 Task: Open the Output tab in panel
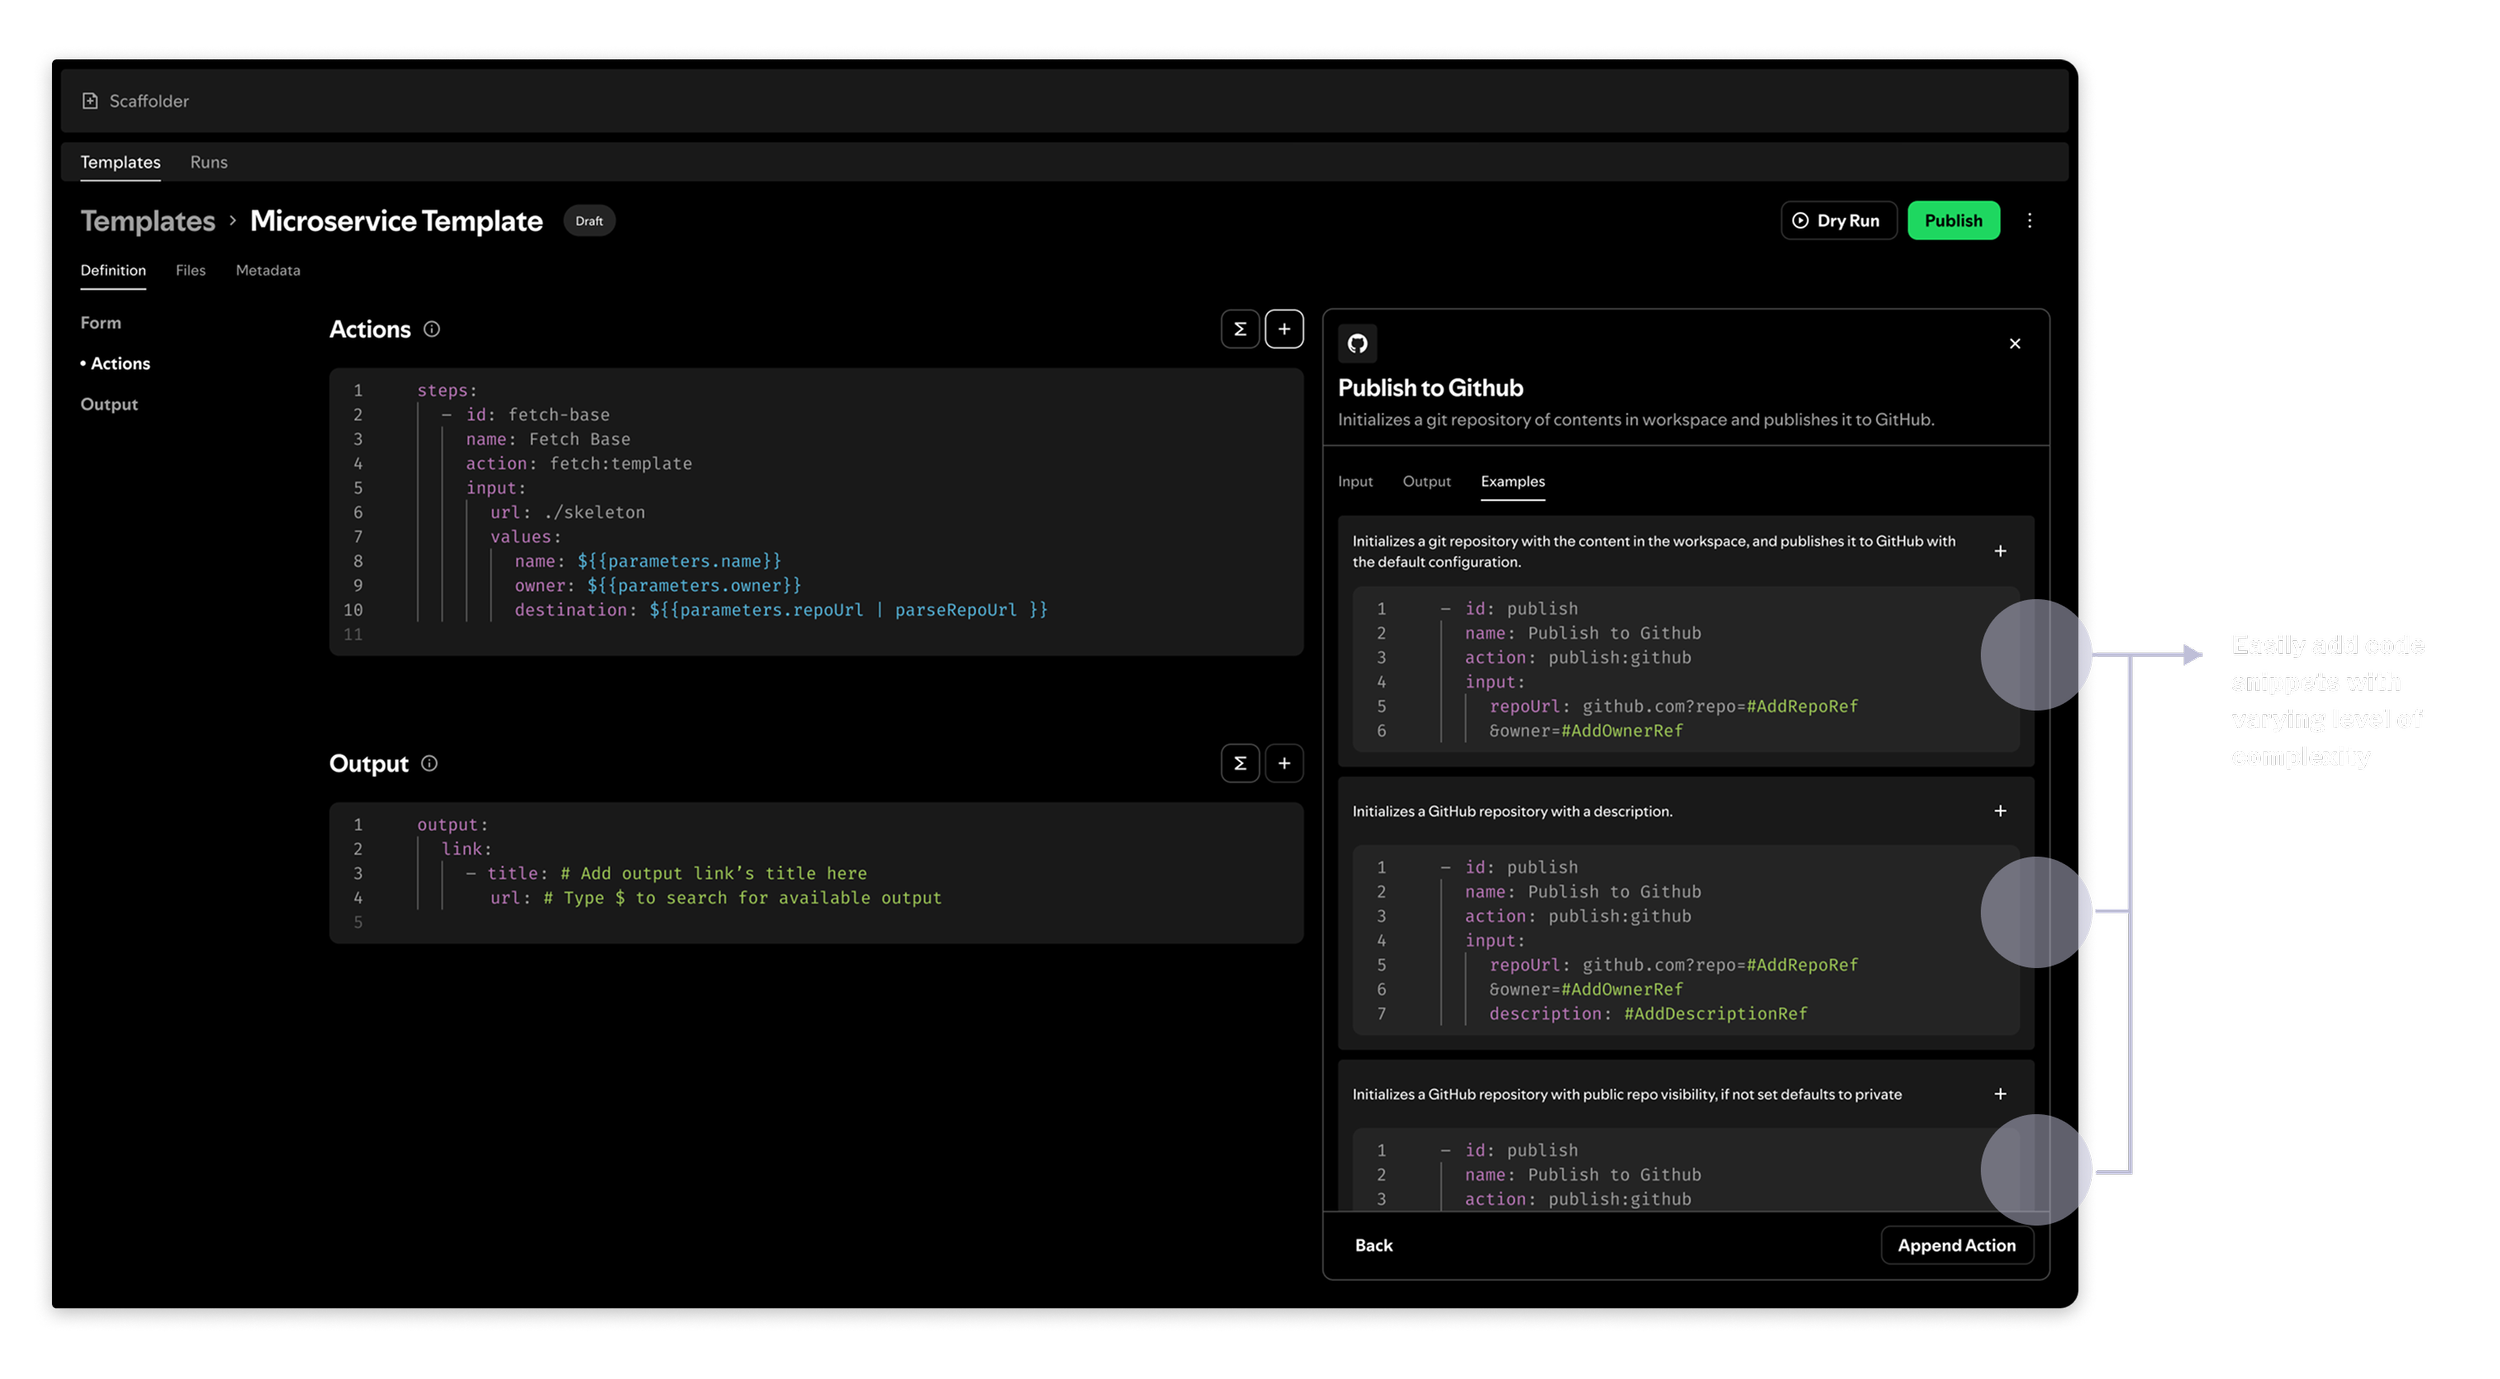(1426, 482)
